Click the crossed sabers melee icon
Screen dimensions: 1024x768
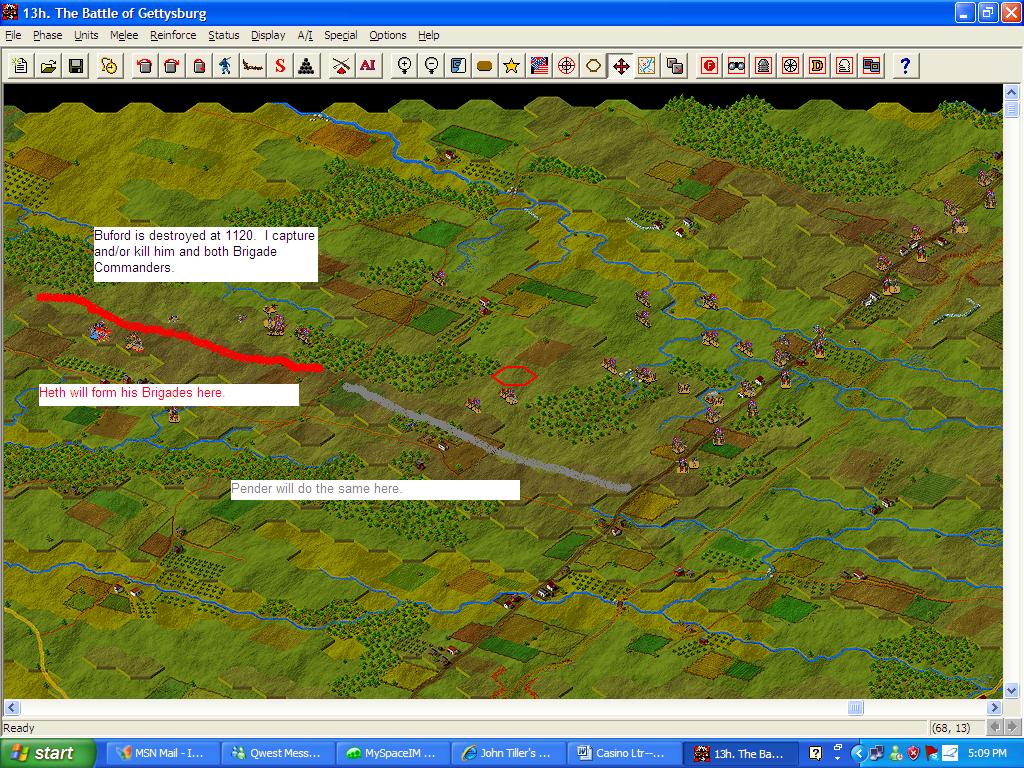341,66
